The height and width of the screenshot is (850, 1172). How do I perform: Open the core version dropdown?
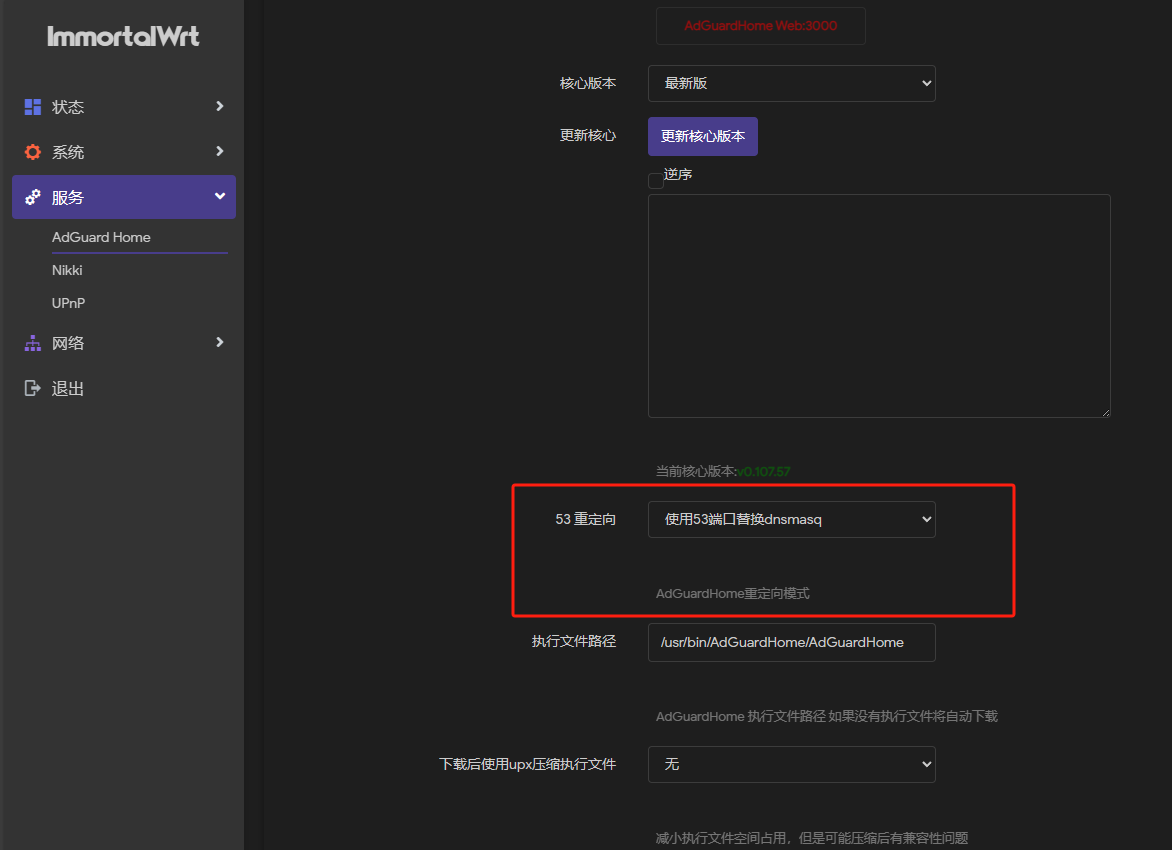click(791, 84)
